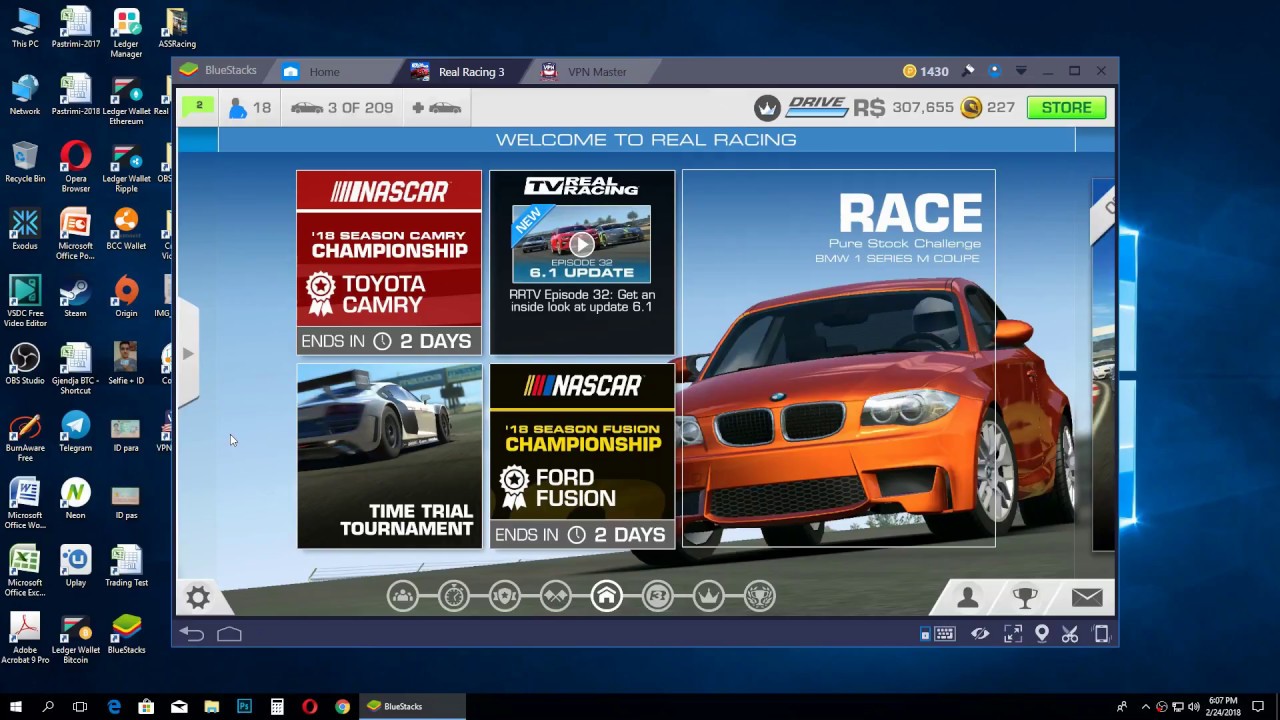The height and width of the screenshot is (720, 1280).
Task: Open the trophy achievements icon
Action: (1025, 597)
